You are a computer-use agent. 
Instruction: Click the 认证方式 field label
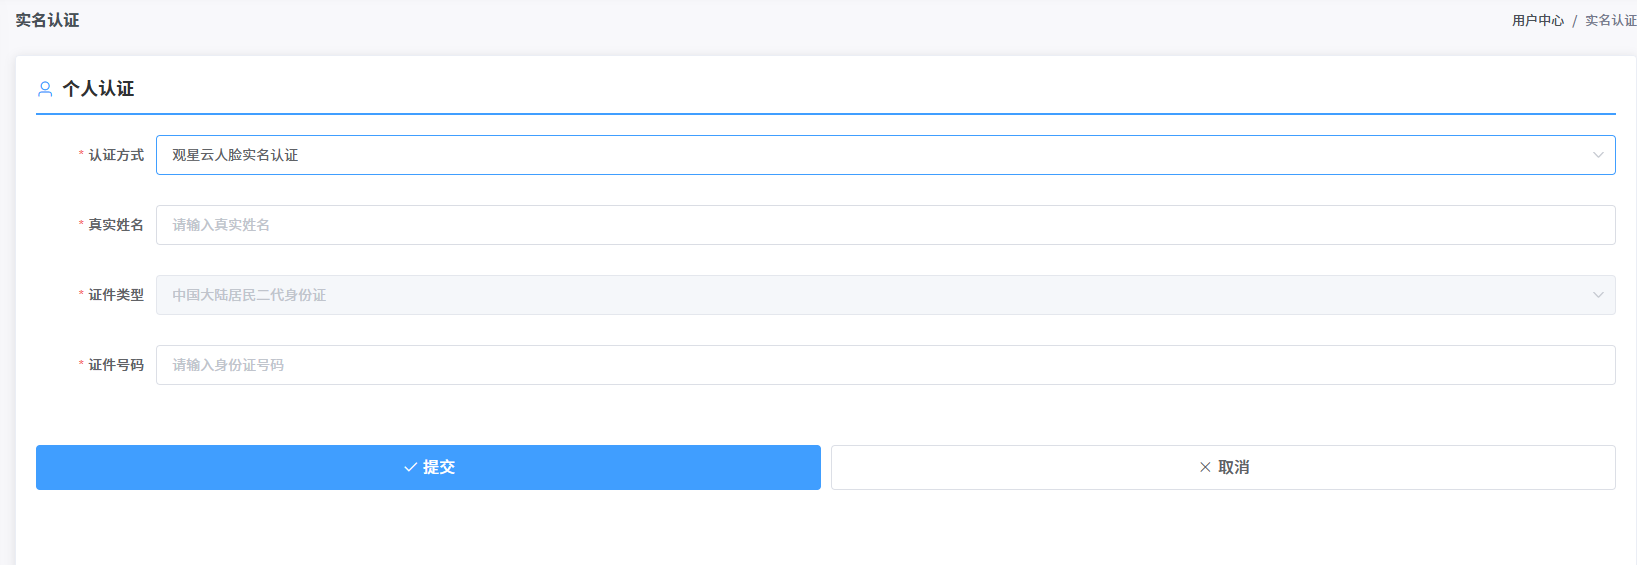pyautogui.click(x=116, y=155)
